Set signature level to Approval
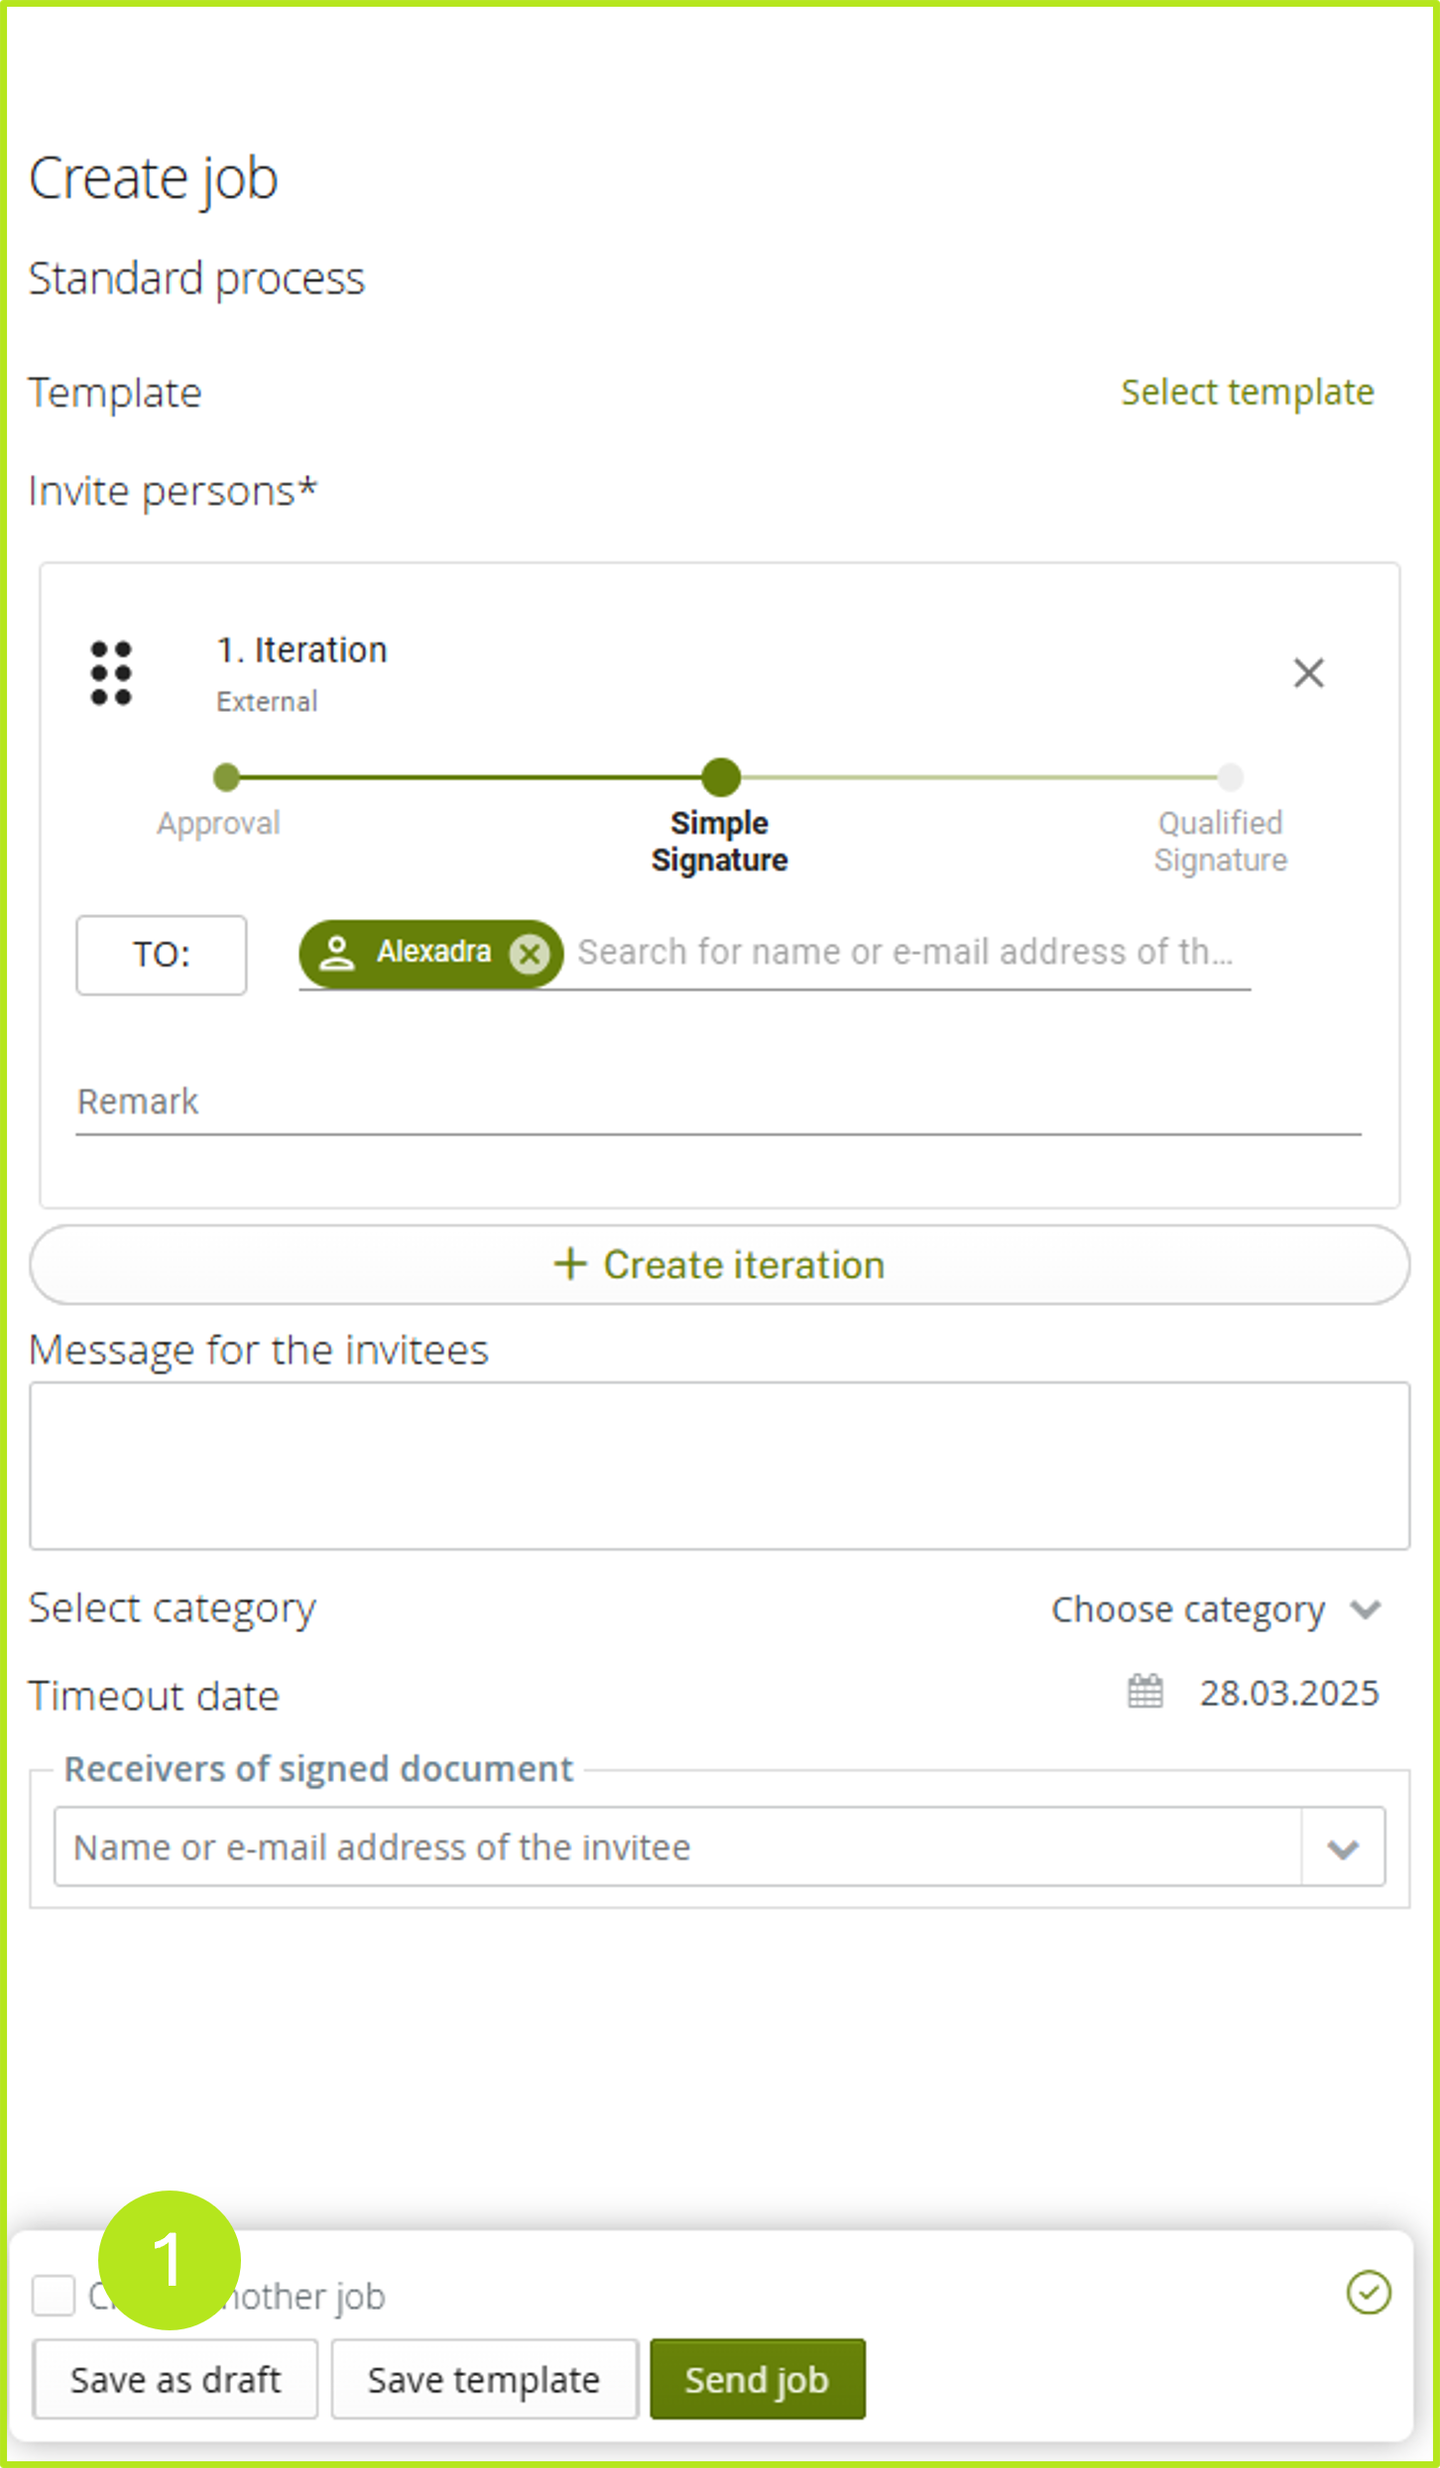Screen dimensions: 1440x2468 (x=227, y=777)
